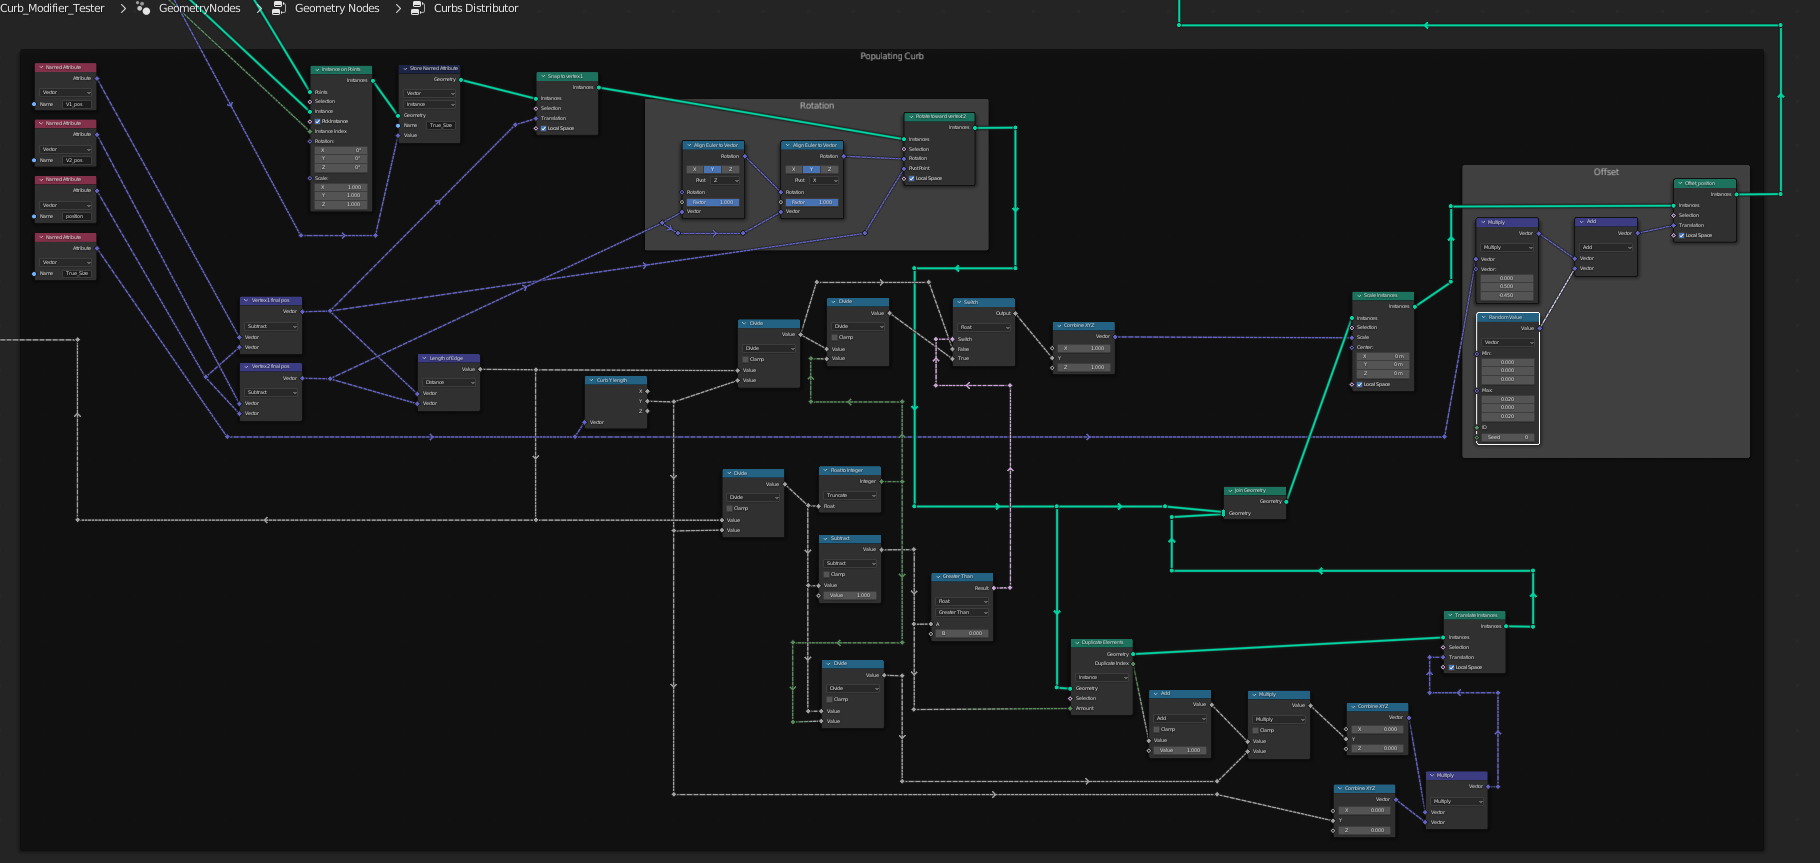Click the Result socket on Greater Than node
The image size is (1820, 863).
tap(992, 588)
